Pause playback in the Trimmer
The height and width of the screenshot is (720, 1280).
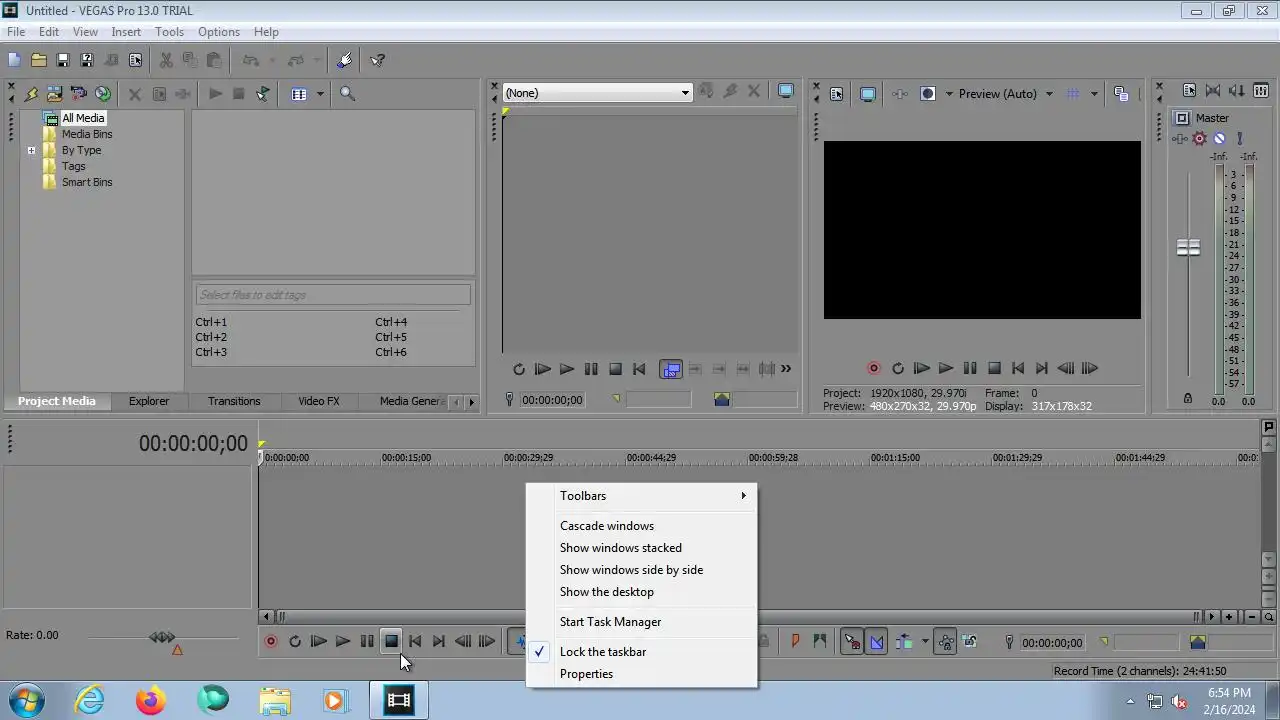point(591,369)
